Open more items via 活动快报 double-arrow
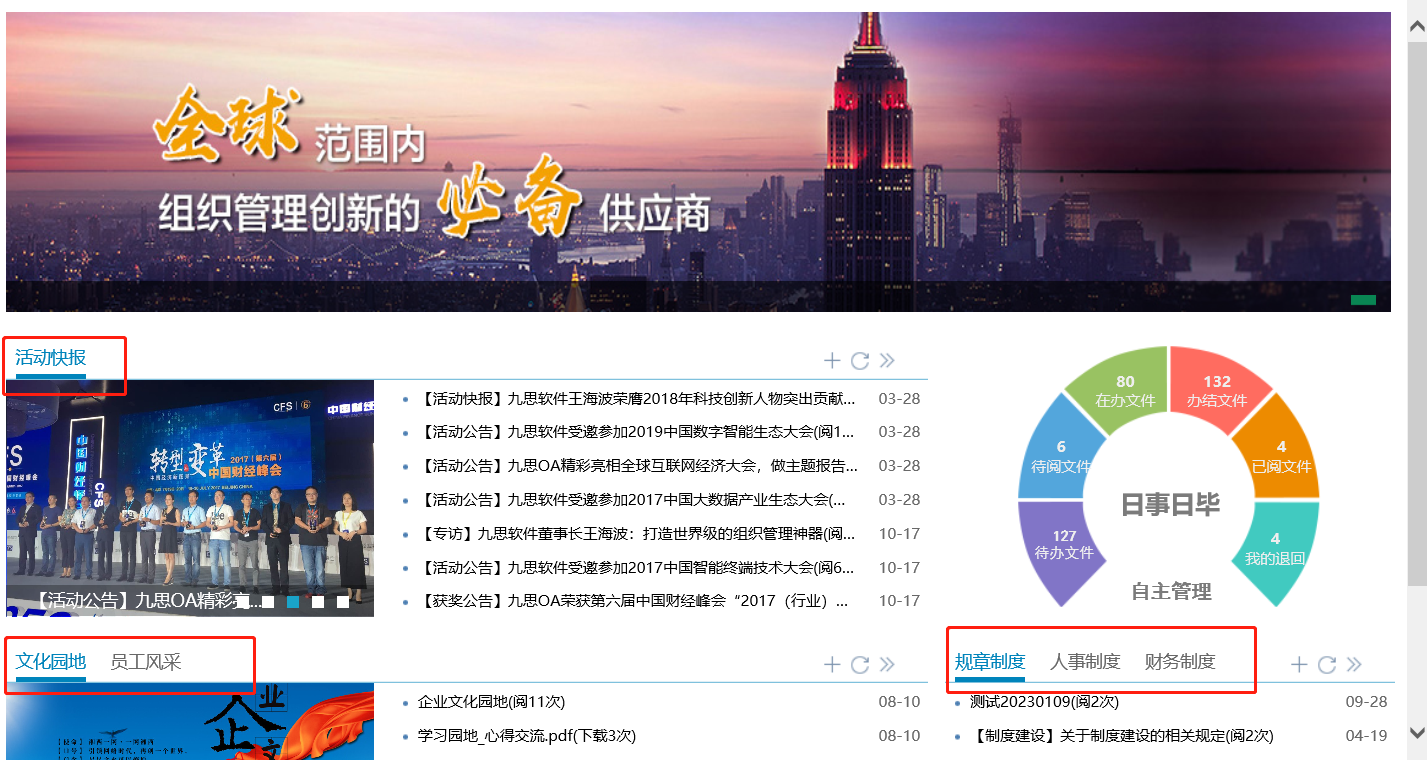The image size is (1427, 766). point(886,361)
